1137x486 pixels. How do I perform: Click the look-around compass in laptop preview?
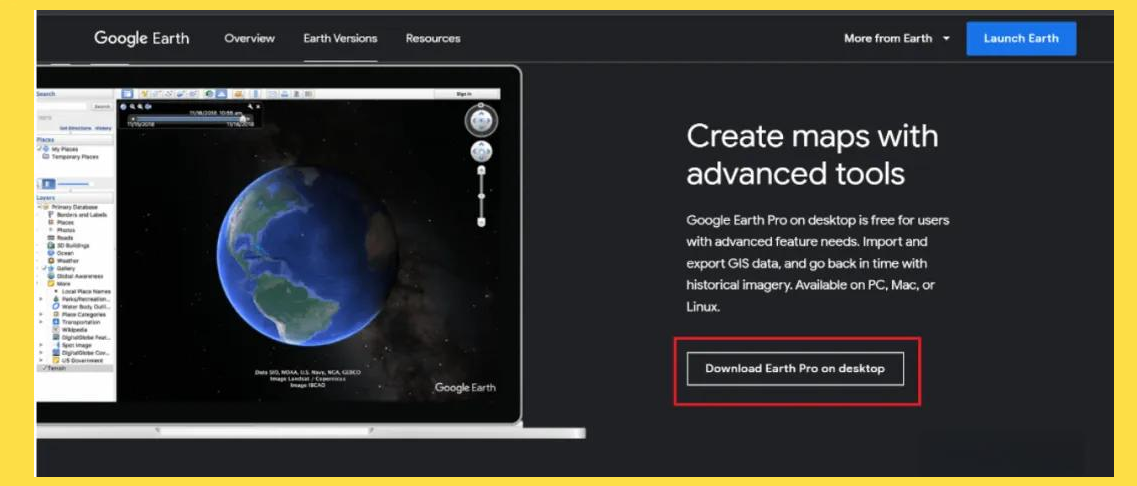tap(481, 120)
